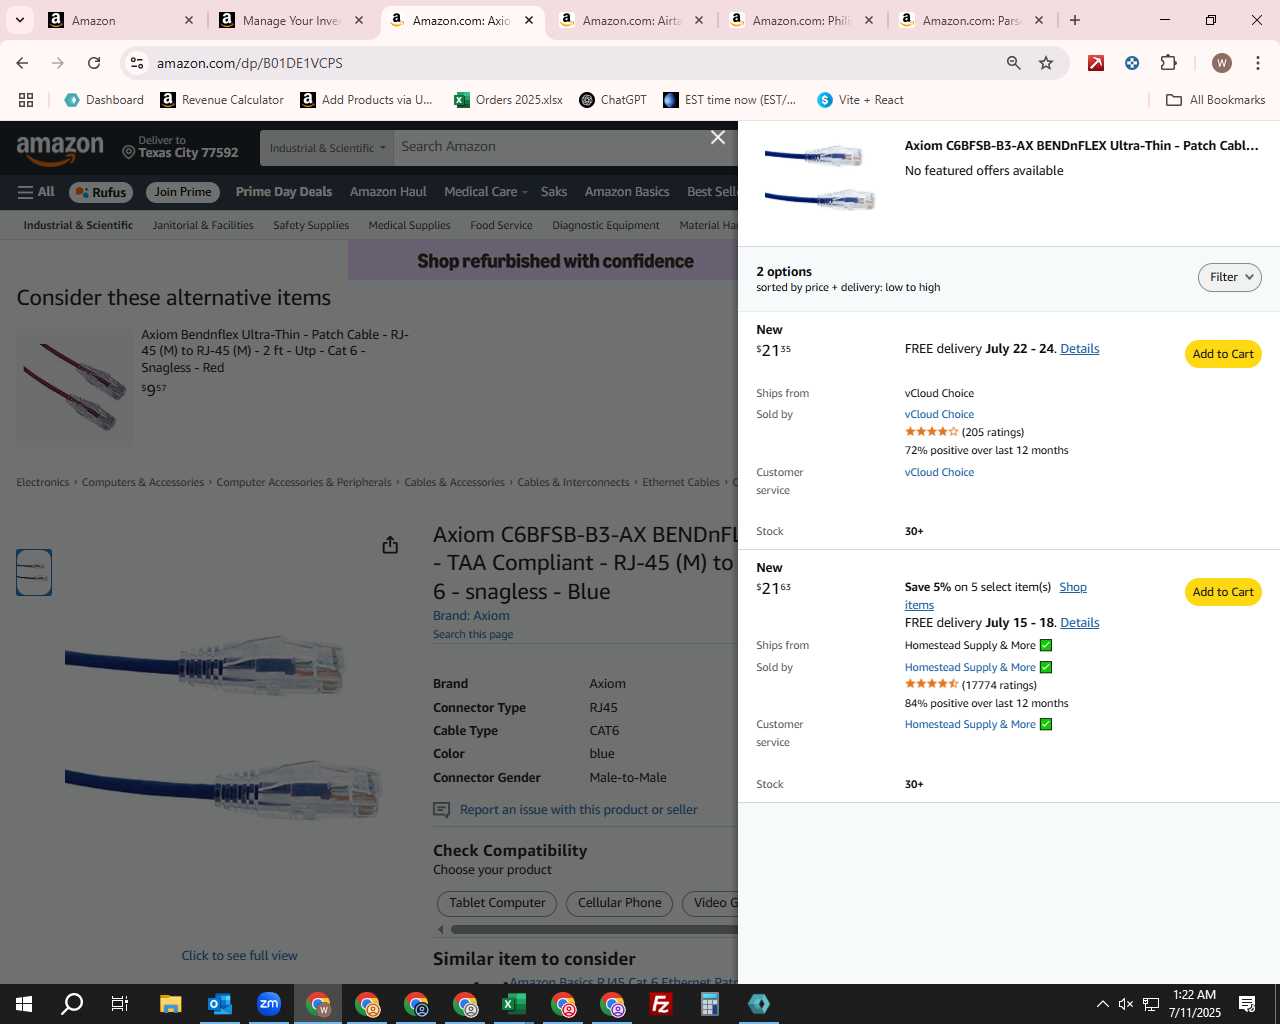Open the All hamburger menu
The height and width of the screenshot is (1024, 1280).
point(36,192)
